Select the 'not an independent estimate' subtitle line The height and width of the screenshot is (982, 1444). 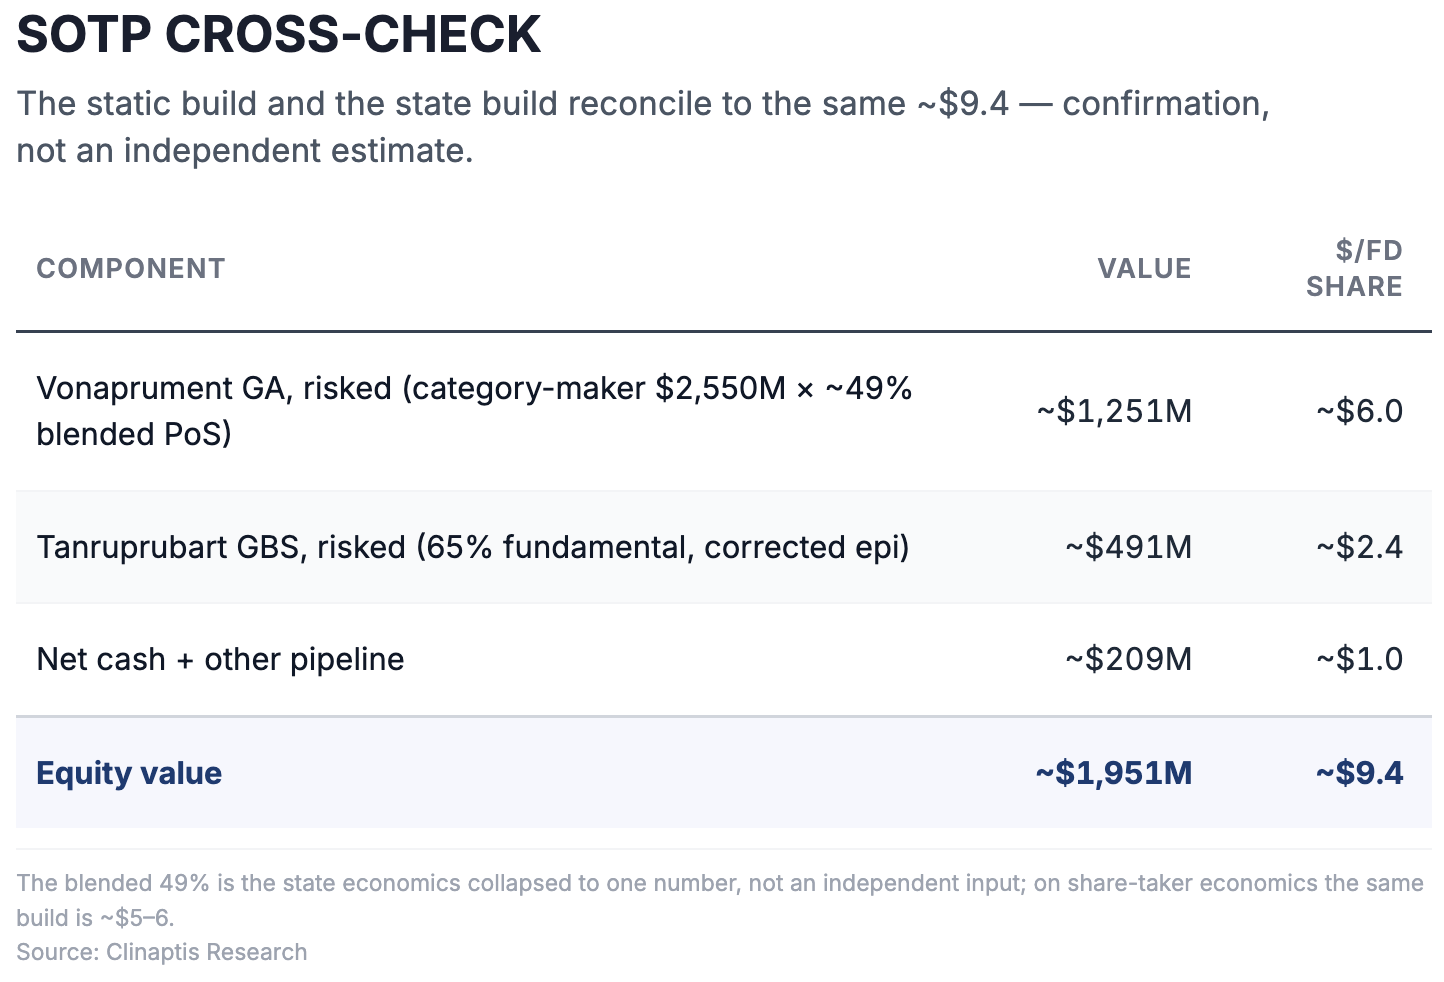point(245,151)
